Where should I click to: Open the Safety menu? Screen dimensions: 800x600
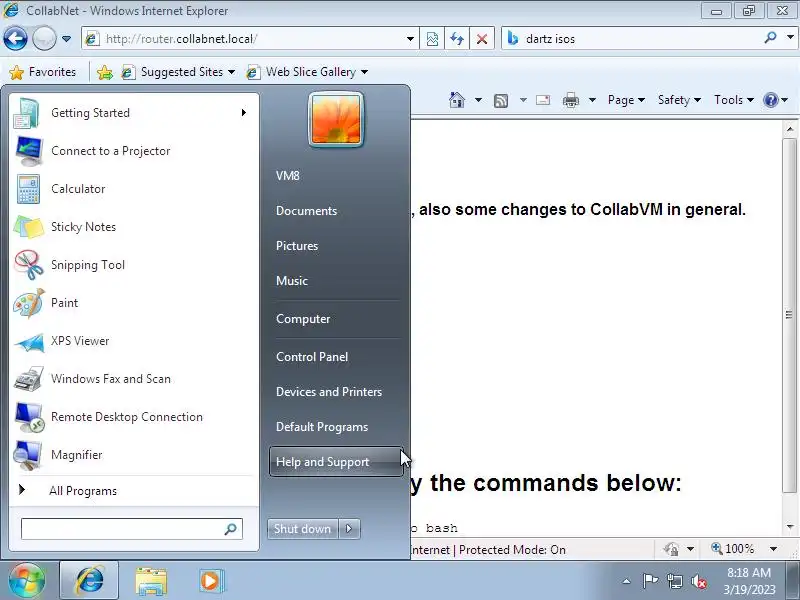click(679, 100)
